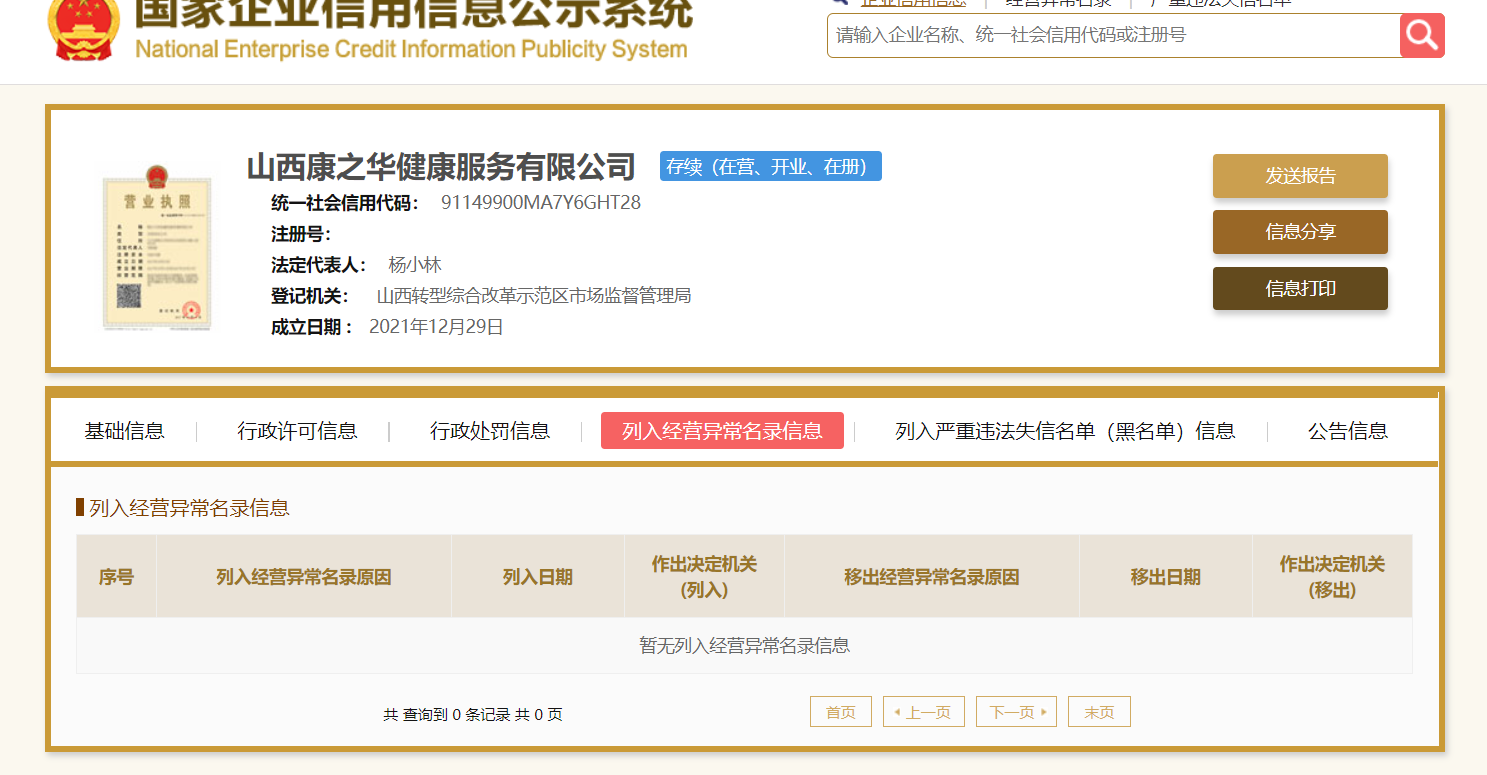This screenshot has width=1487, height=775.
Task: Click the 上一页 previous page button
Action: pos(924,712)
